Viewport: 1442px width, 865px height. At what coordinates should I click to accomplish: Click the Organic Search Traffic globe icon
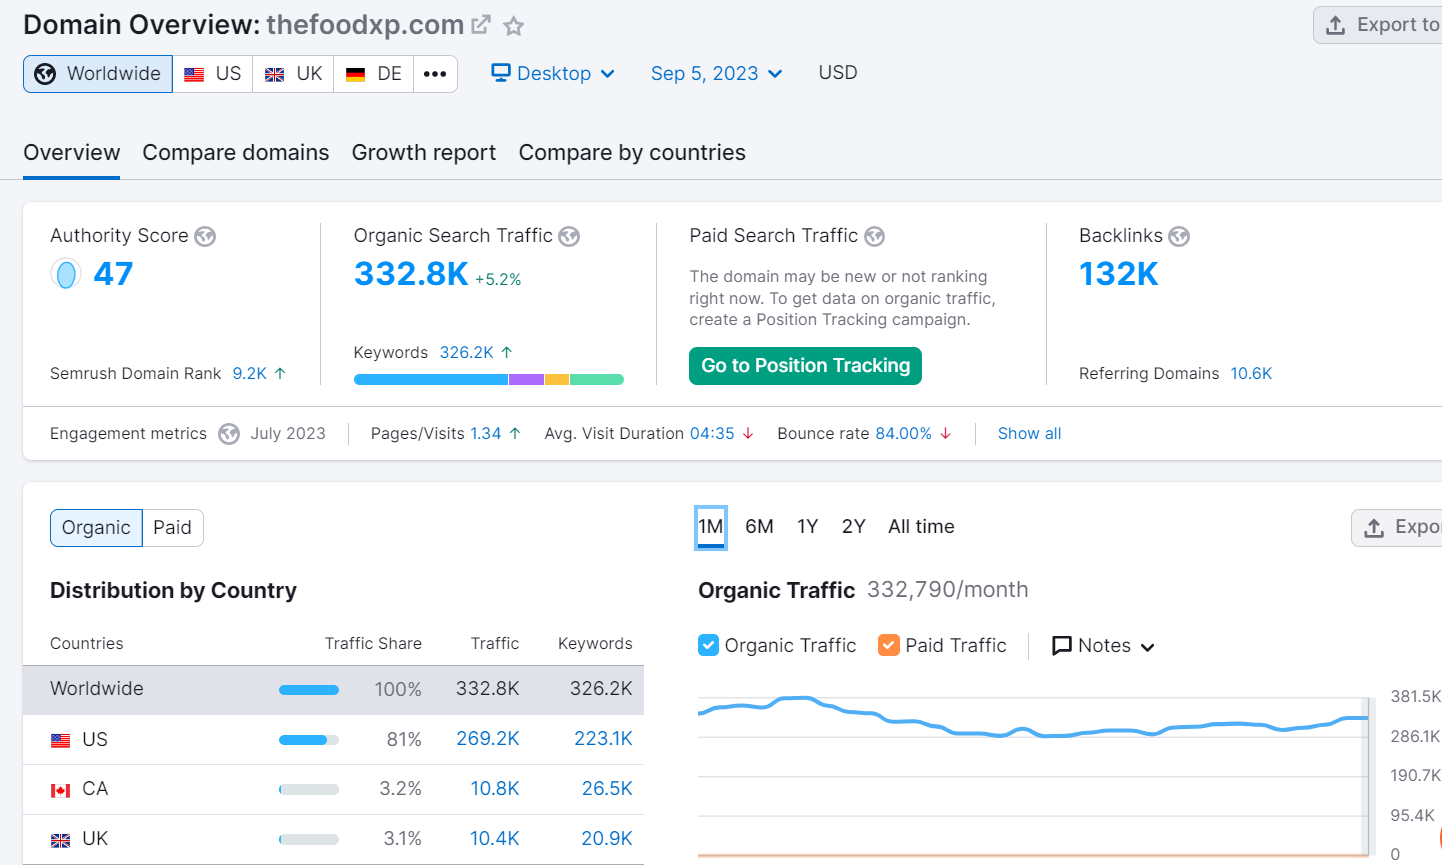click(x=569, y=236)
